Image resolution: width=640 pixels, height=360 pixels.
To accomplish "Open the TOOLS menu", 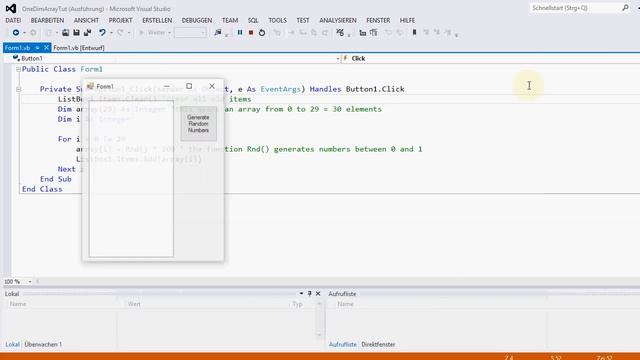I will click(278, 20).
